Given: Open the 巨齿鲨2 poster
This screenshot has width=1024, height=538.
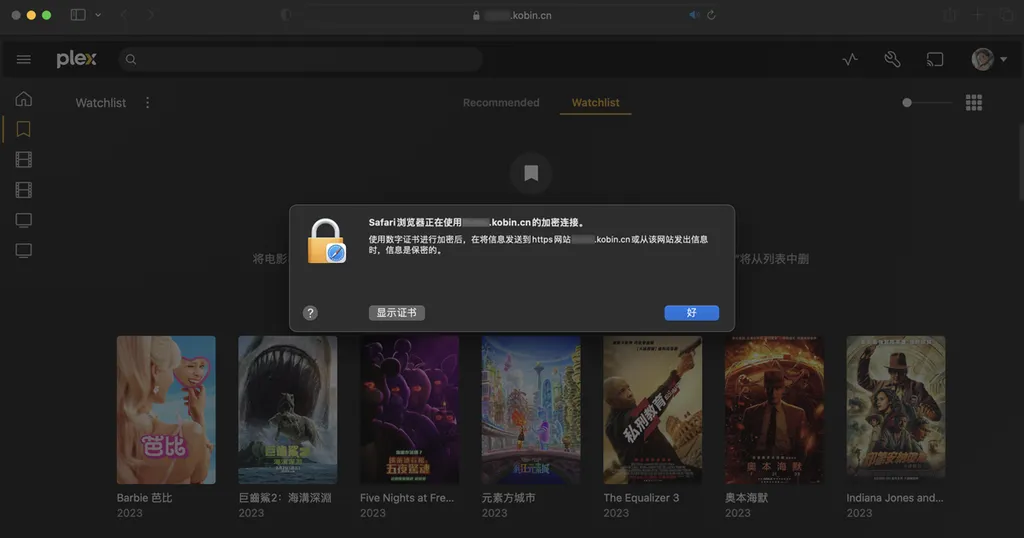Looking at the screenshot, I should pyautogui.click(x=287, y=410).
